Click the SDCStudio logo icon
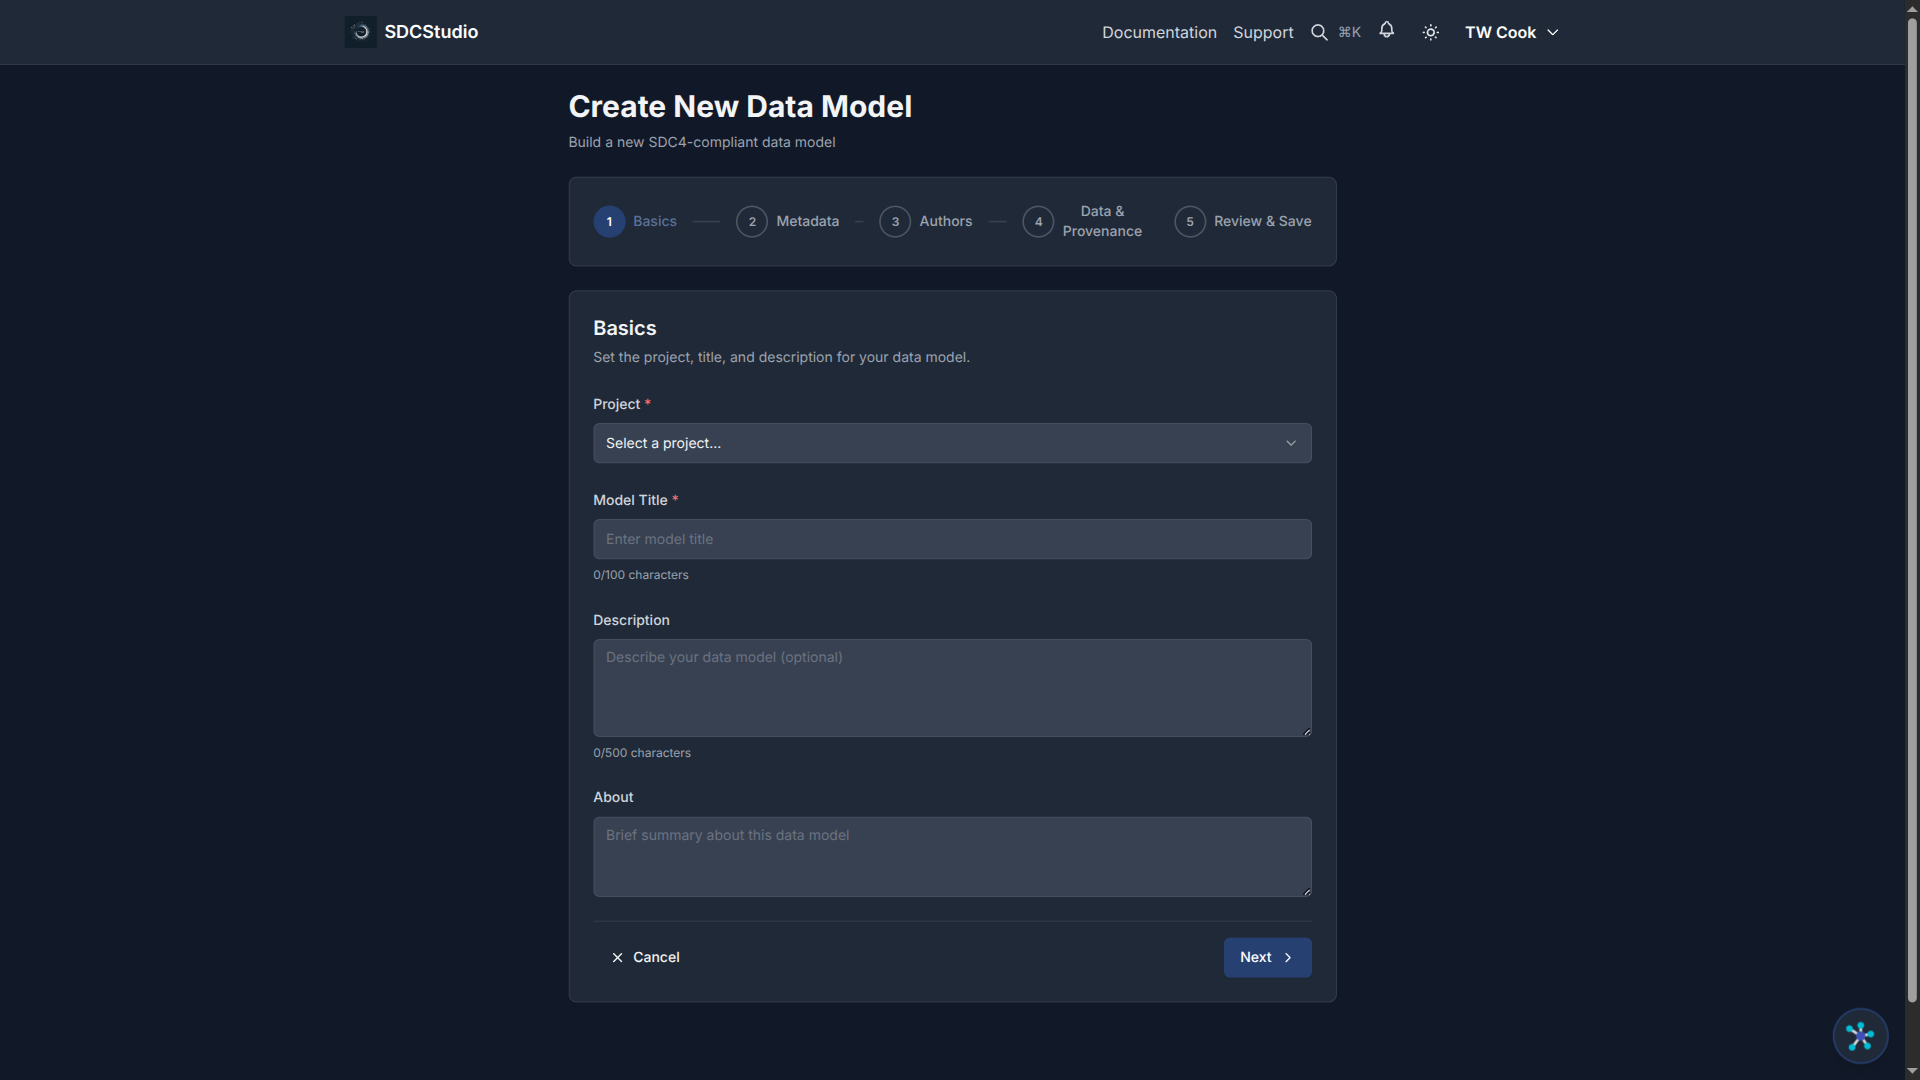This screenshot has width=1920, height=1080. 359,31
